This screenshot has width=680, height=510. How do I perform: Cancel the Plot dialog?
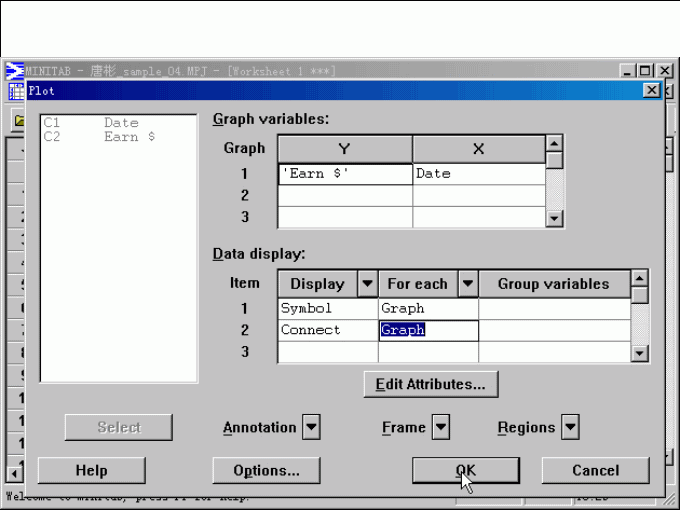click(x=595, y=471)
